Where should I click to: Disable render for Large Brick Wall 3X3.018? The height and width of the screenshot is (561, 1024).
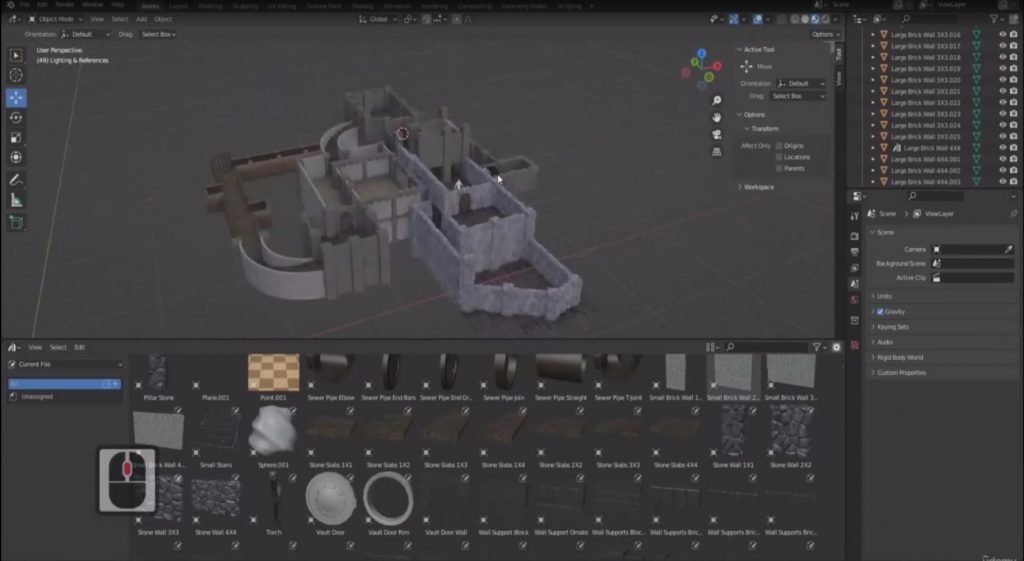point(1014,57)
